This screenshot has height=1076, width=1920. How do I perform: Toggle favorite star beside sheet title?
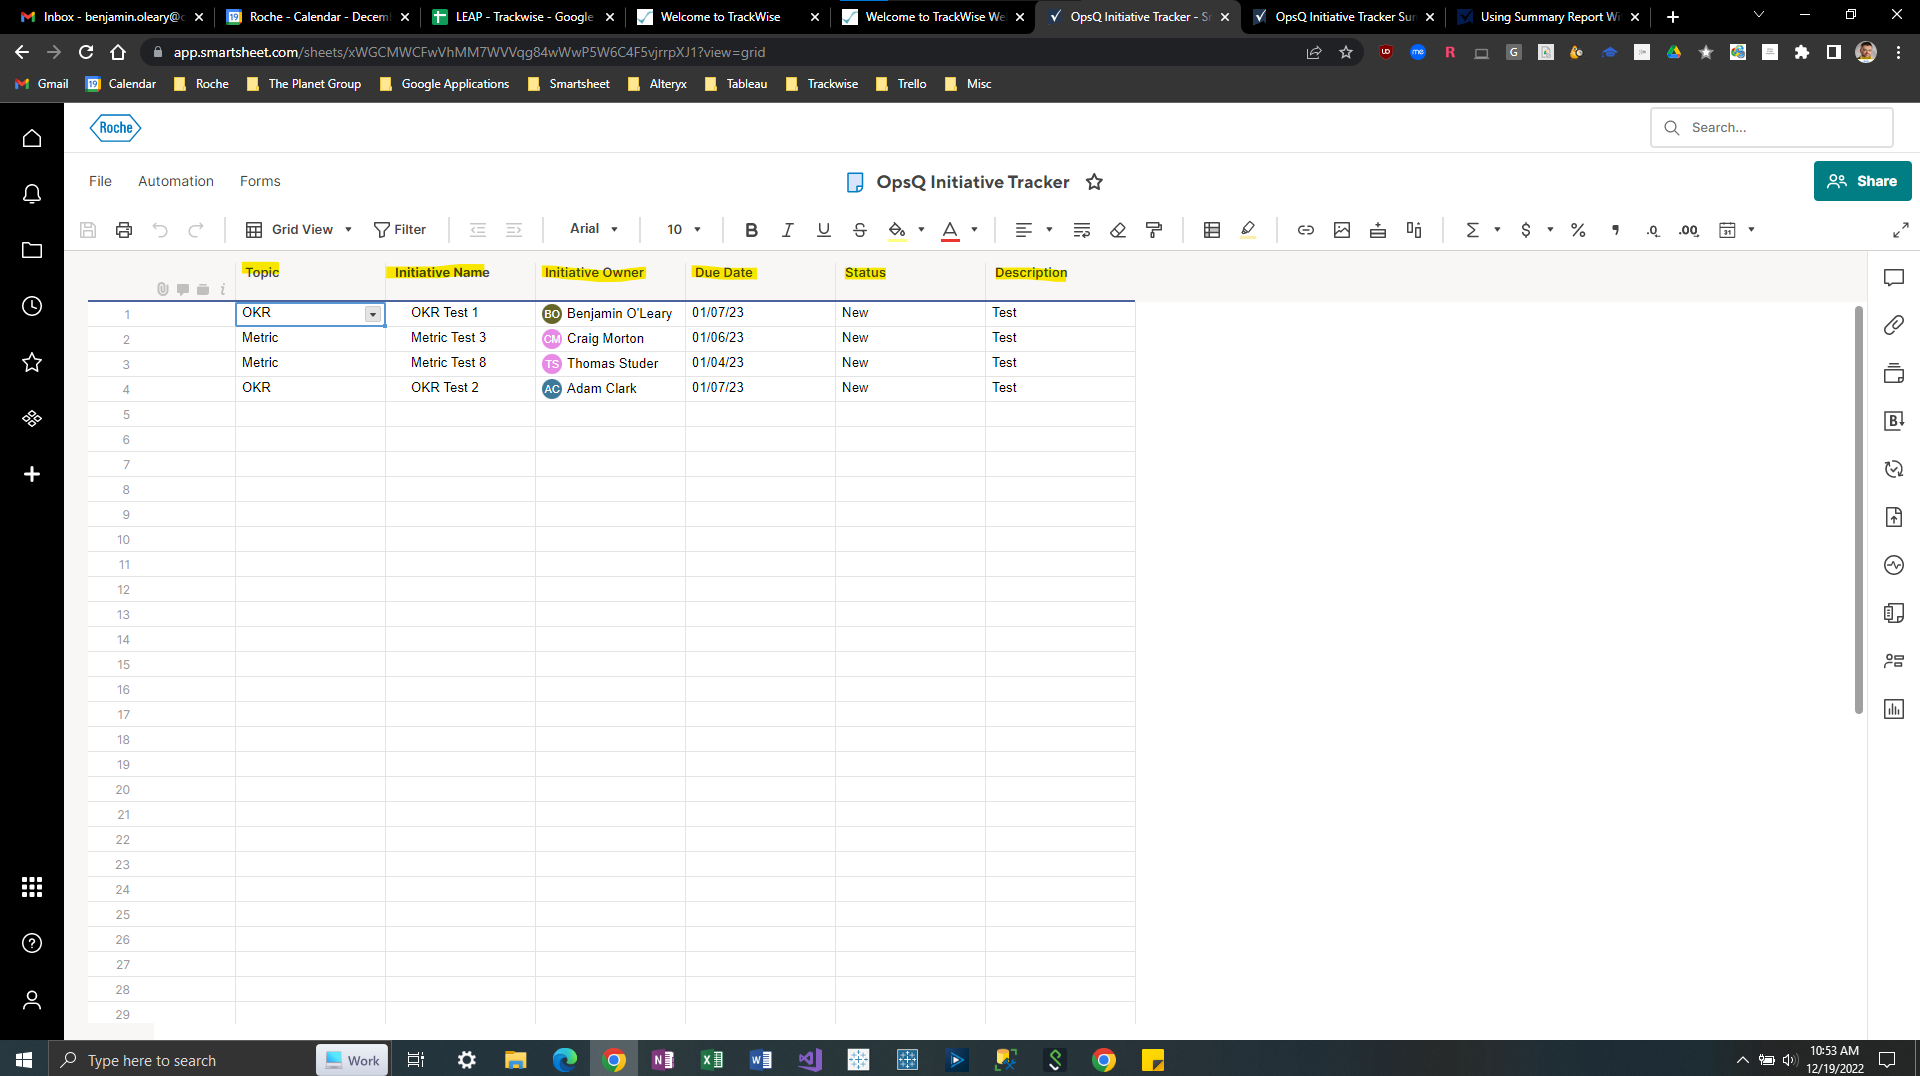pos(1094,182)
